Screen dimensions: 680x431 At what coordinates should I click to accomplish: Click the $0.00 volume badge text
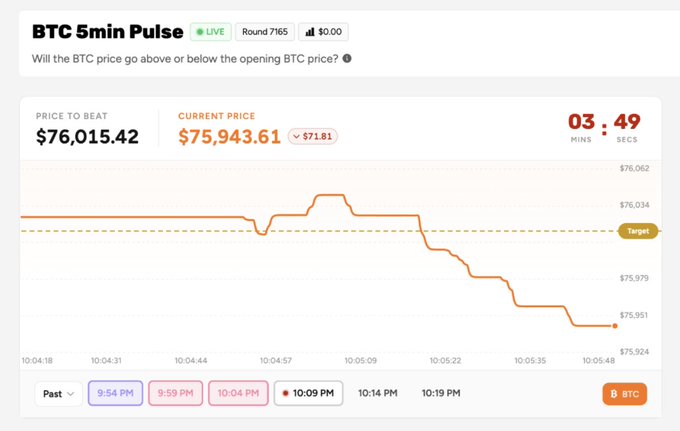(330, 32)
